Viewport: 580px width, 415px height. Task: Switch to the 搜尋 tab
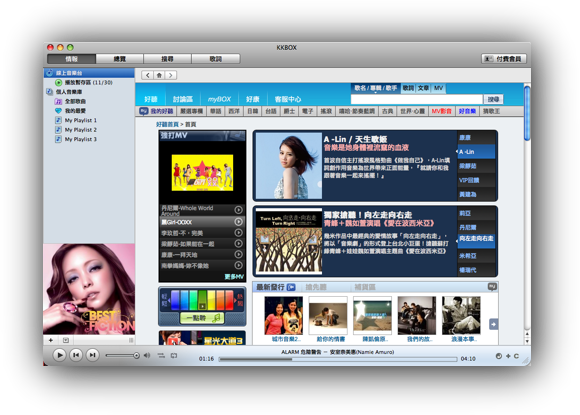[167, 59]
